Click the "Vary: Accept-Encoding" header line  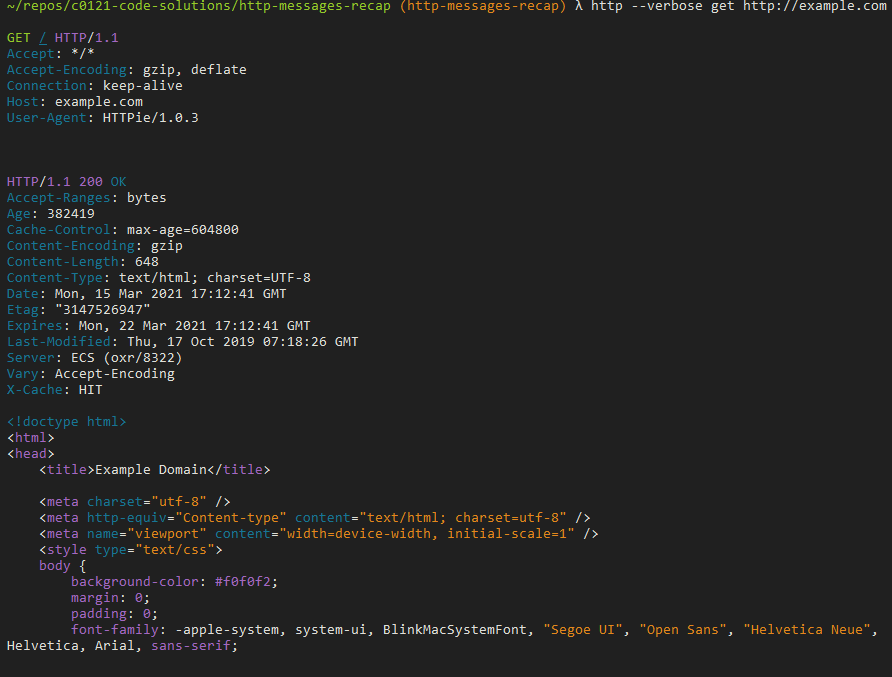[x=90, y=374]
